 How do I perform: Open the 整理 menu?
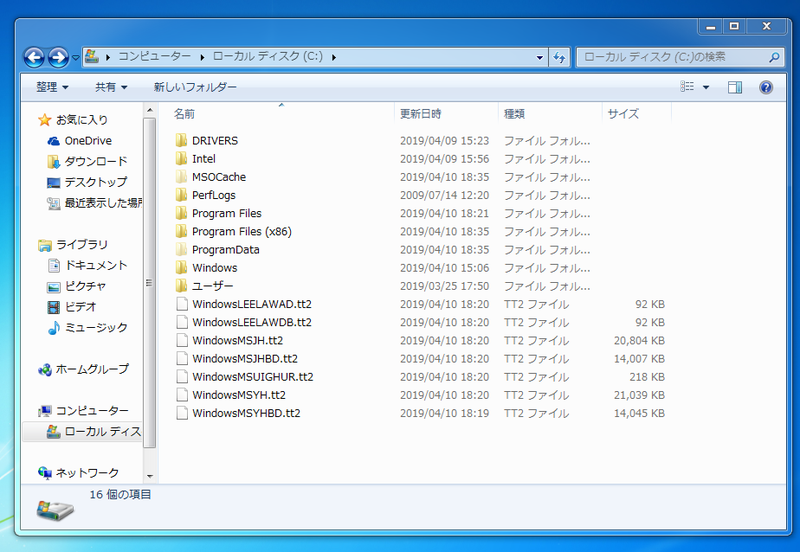[x=52, y=87]
